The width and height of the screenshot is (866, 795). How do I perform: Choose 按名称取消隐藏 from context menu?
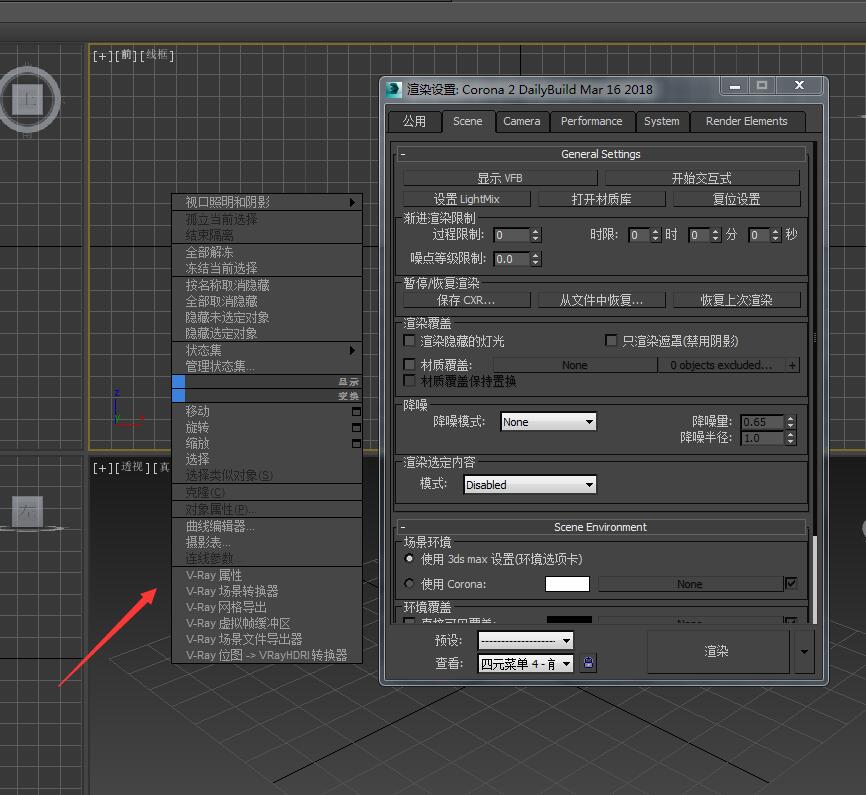pyautogui.click(x=267, y=285)
